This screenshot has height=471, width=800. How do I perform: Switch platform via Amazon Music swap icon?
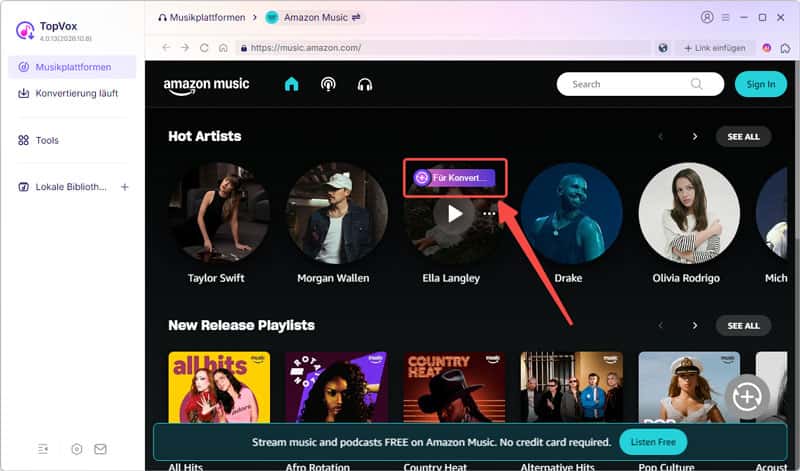click(x=356, y=17)
